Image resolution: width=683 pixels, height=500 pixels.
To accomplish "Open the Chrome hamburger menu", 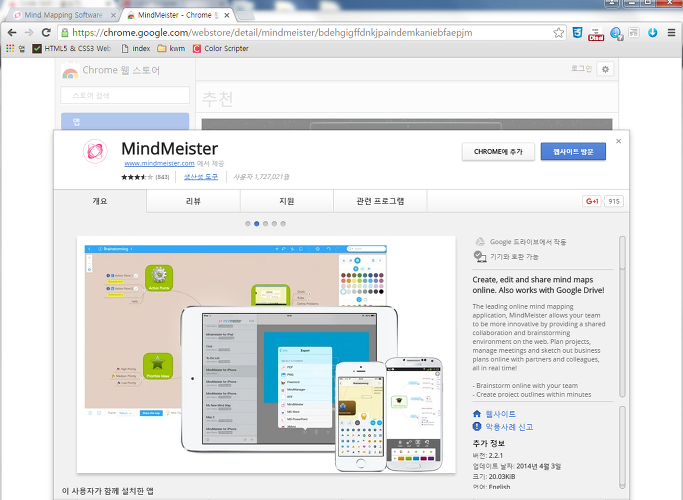I will point(671,33).
